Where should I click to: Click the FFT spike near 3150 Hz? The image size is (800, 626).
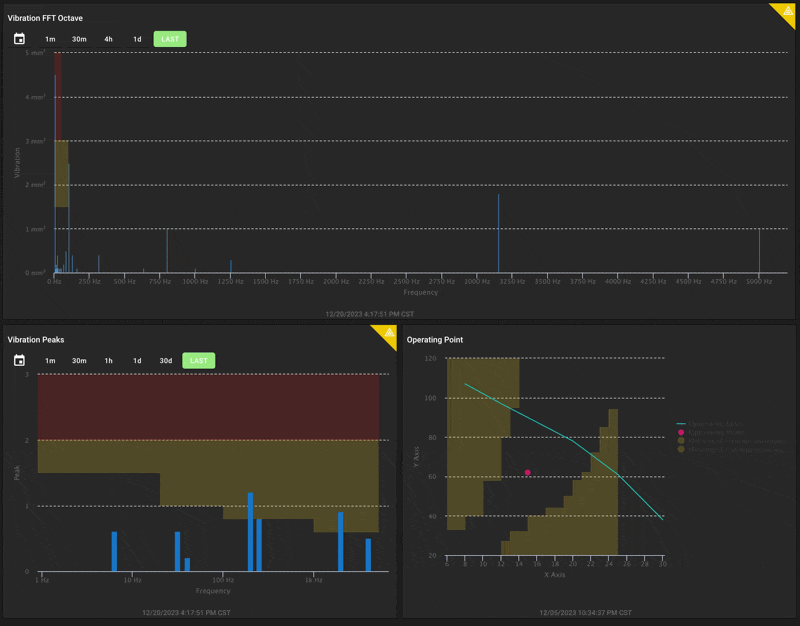pos(498,233)
